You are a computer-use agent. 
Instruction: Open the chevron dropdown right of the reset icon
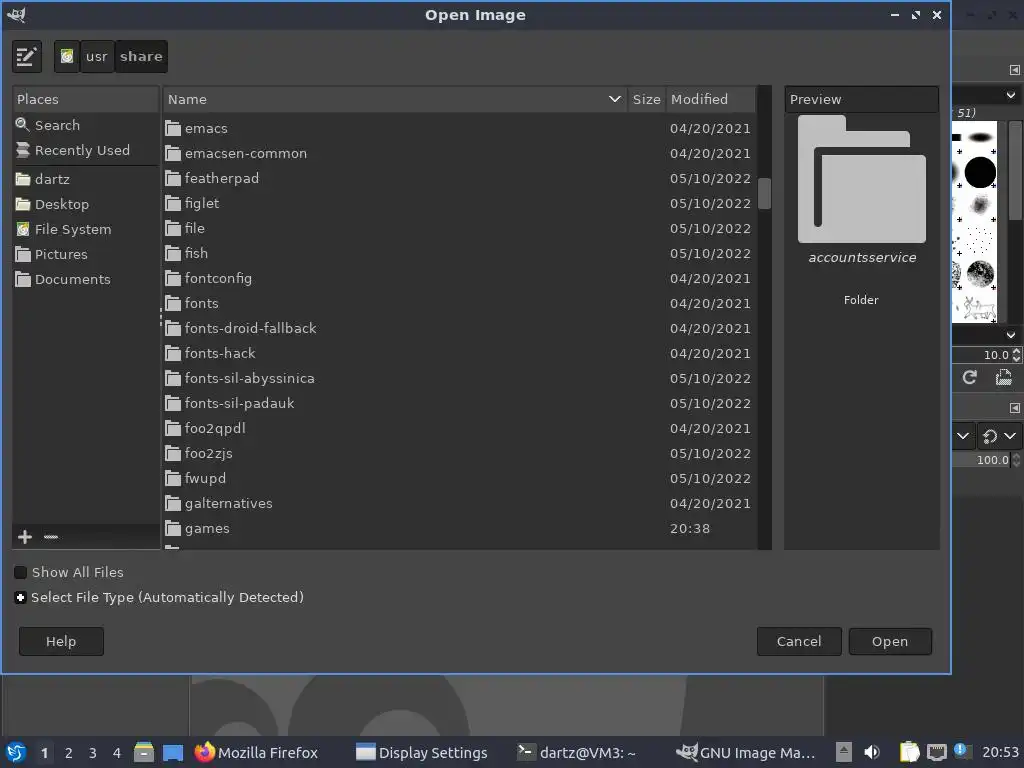click(1010, 436)
